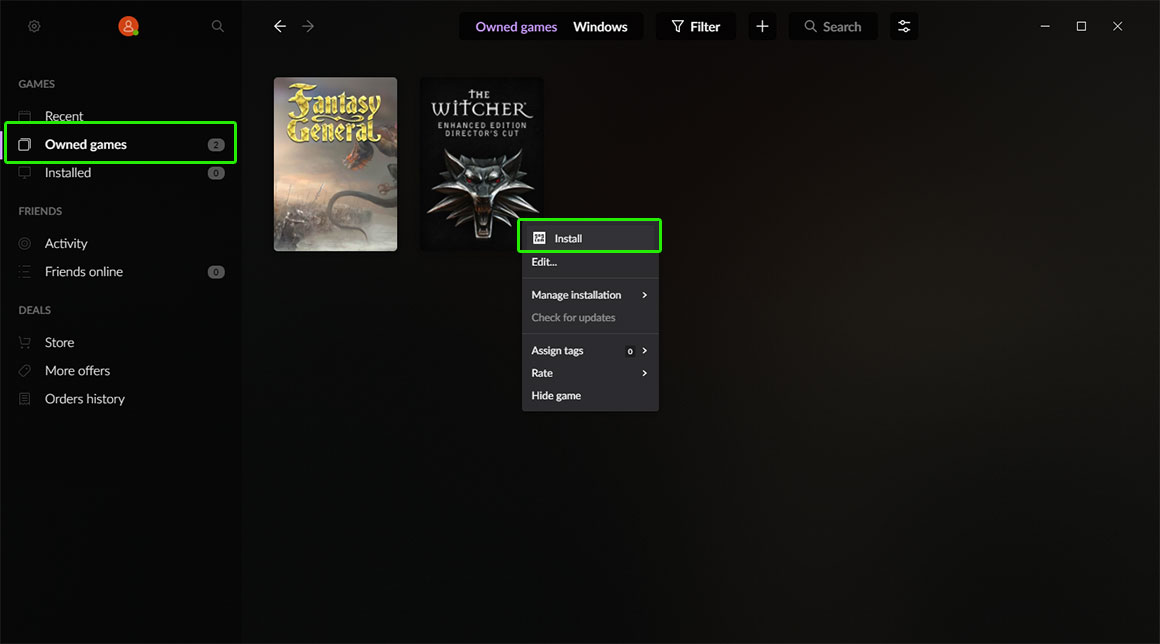Select the Recent games section
The height and width of the screenshot is (644, 1160).
65,116
